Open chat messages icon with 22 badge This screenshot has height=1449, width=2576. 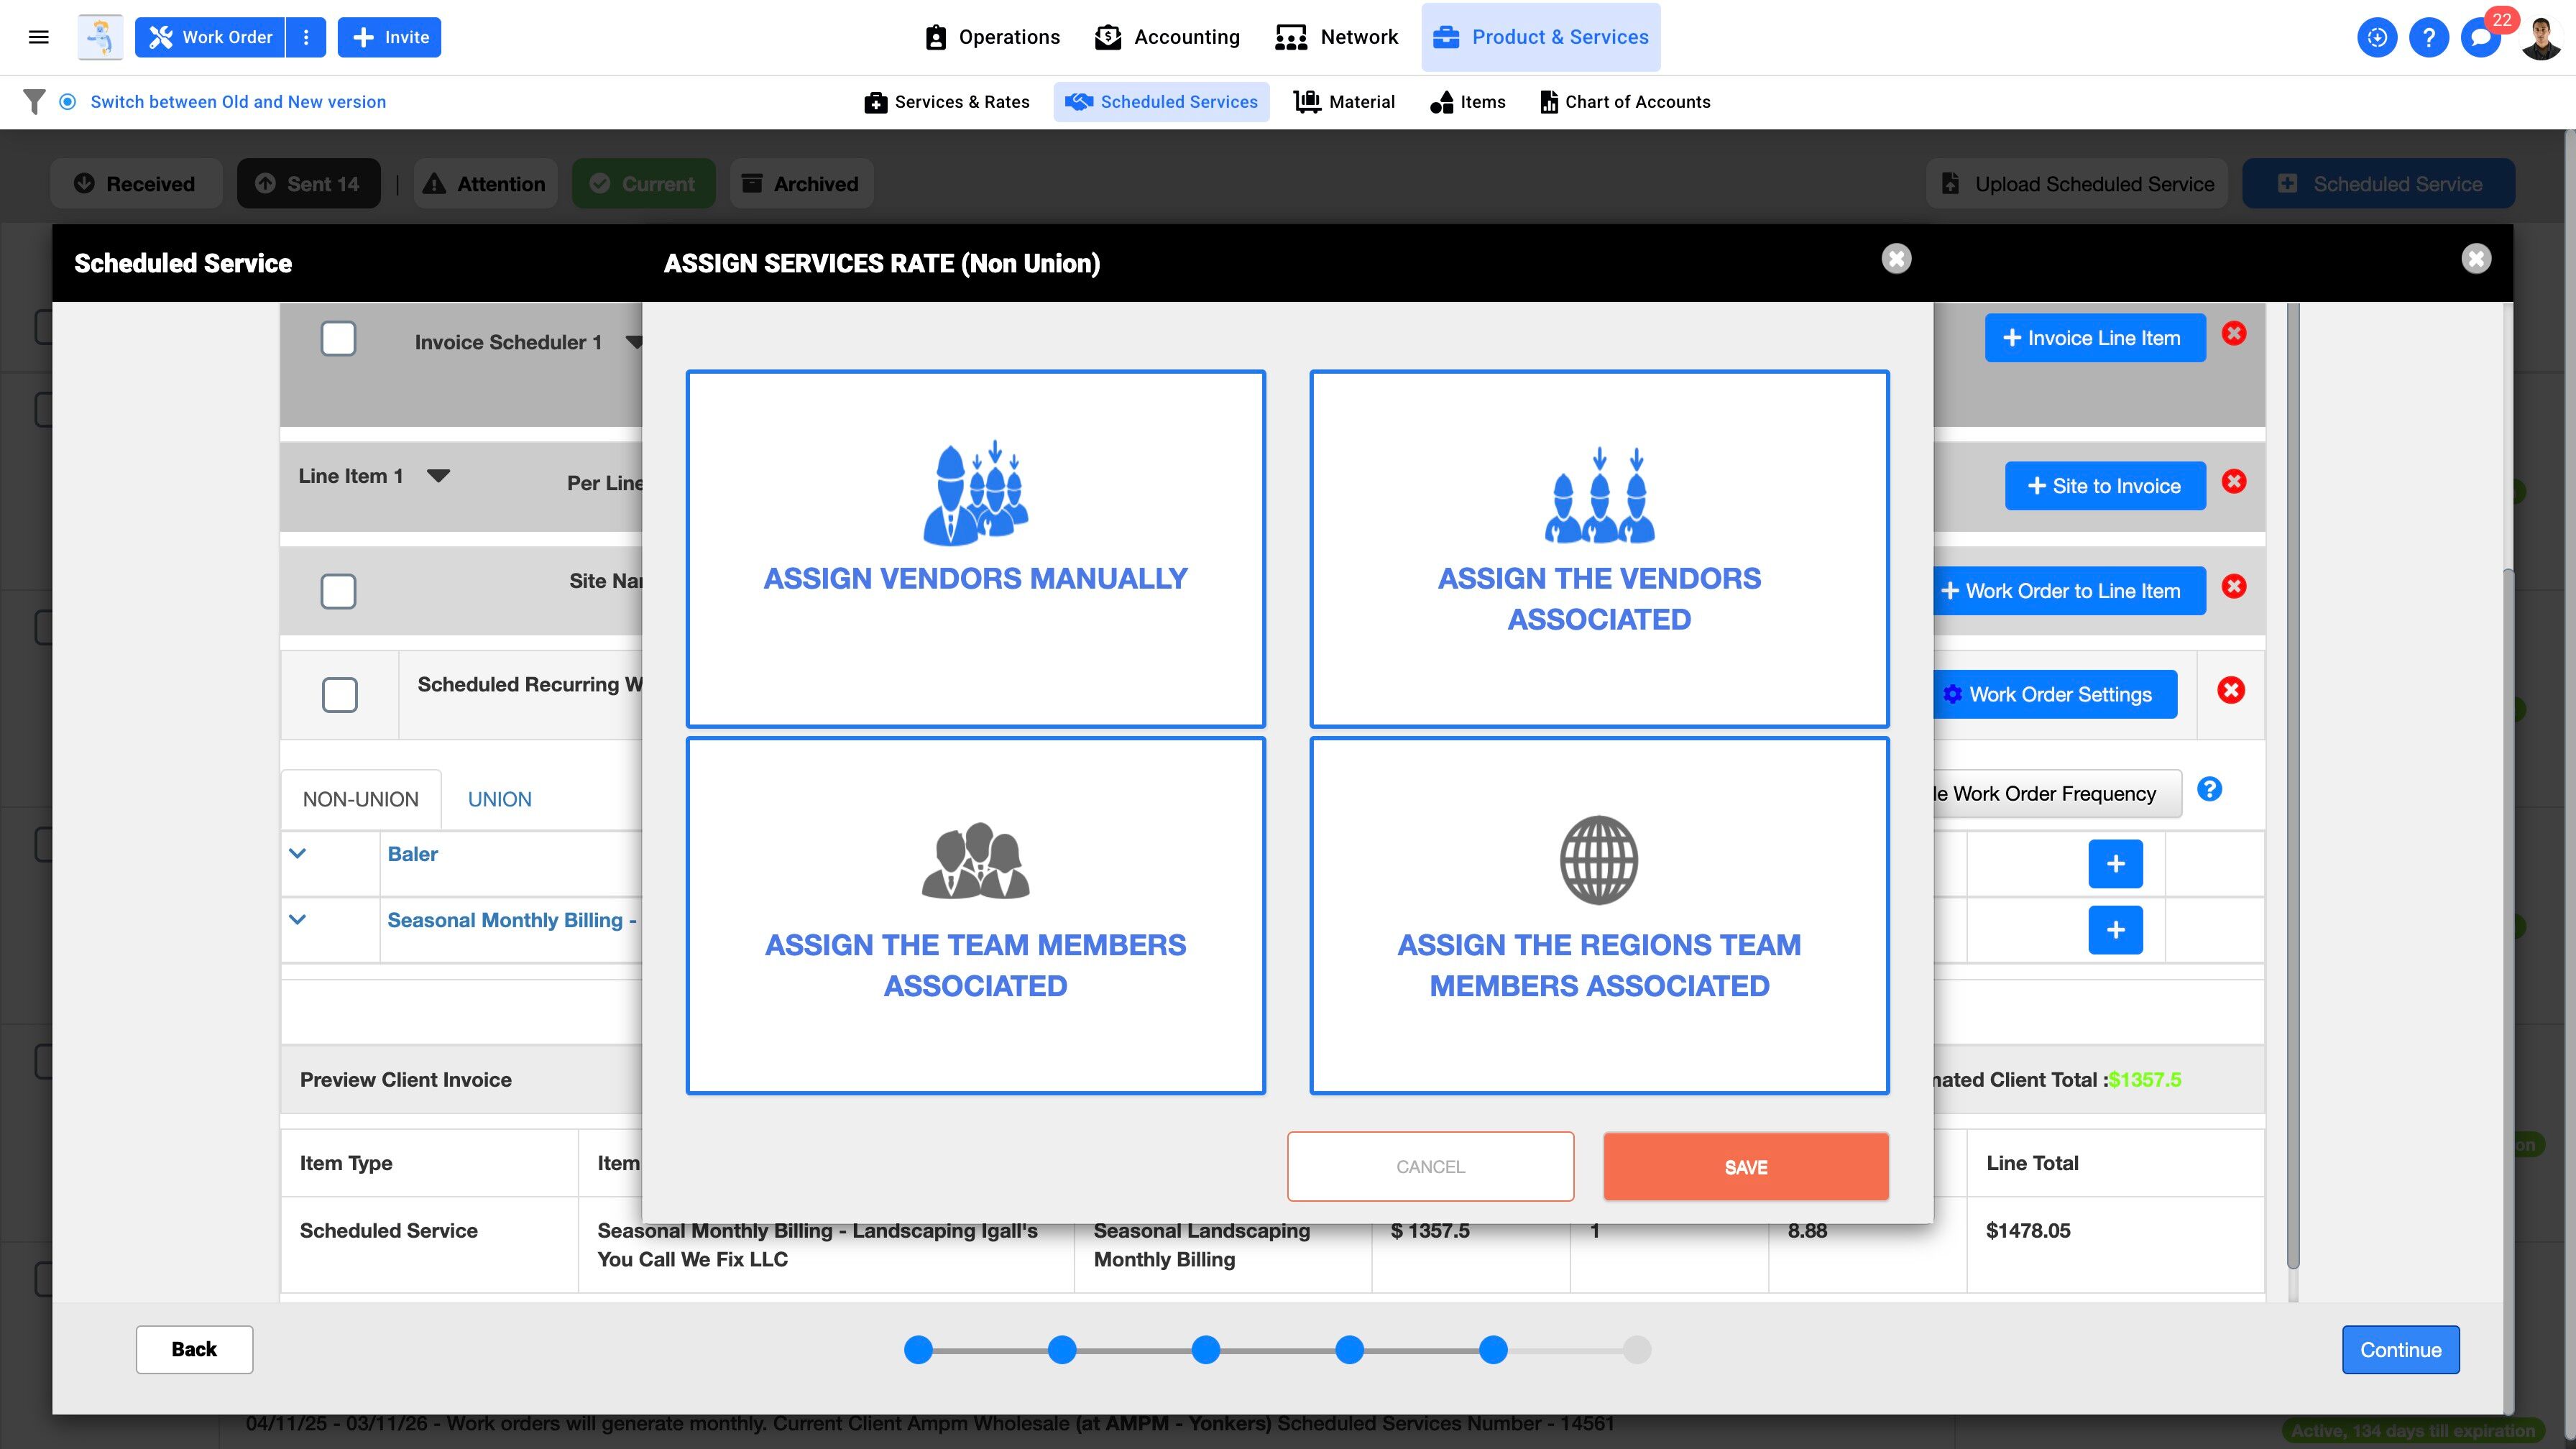2480,38
